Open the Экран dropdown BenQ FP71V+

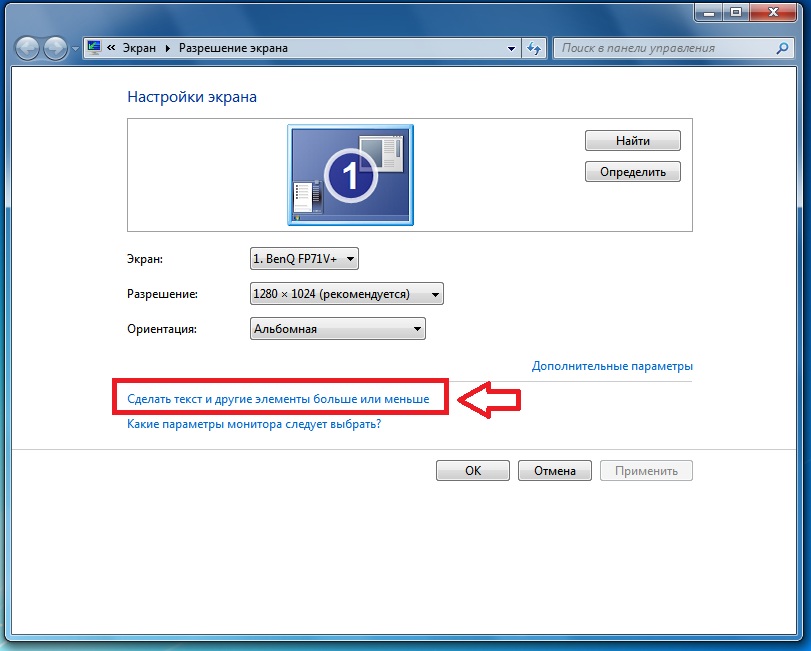[304, 259]
